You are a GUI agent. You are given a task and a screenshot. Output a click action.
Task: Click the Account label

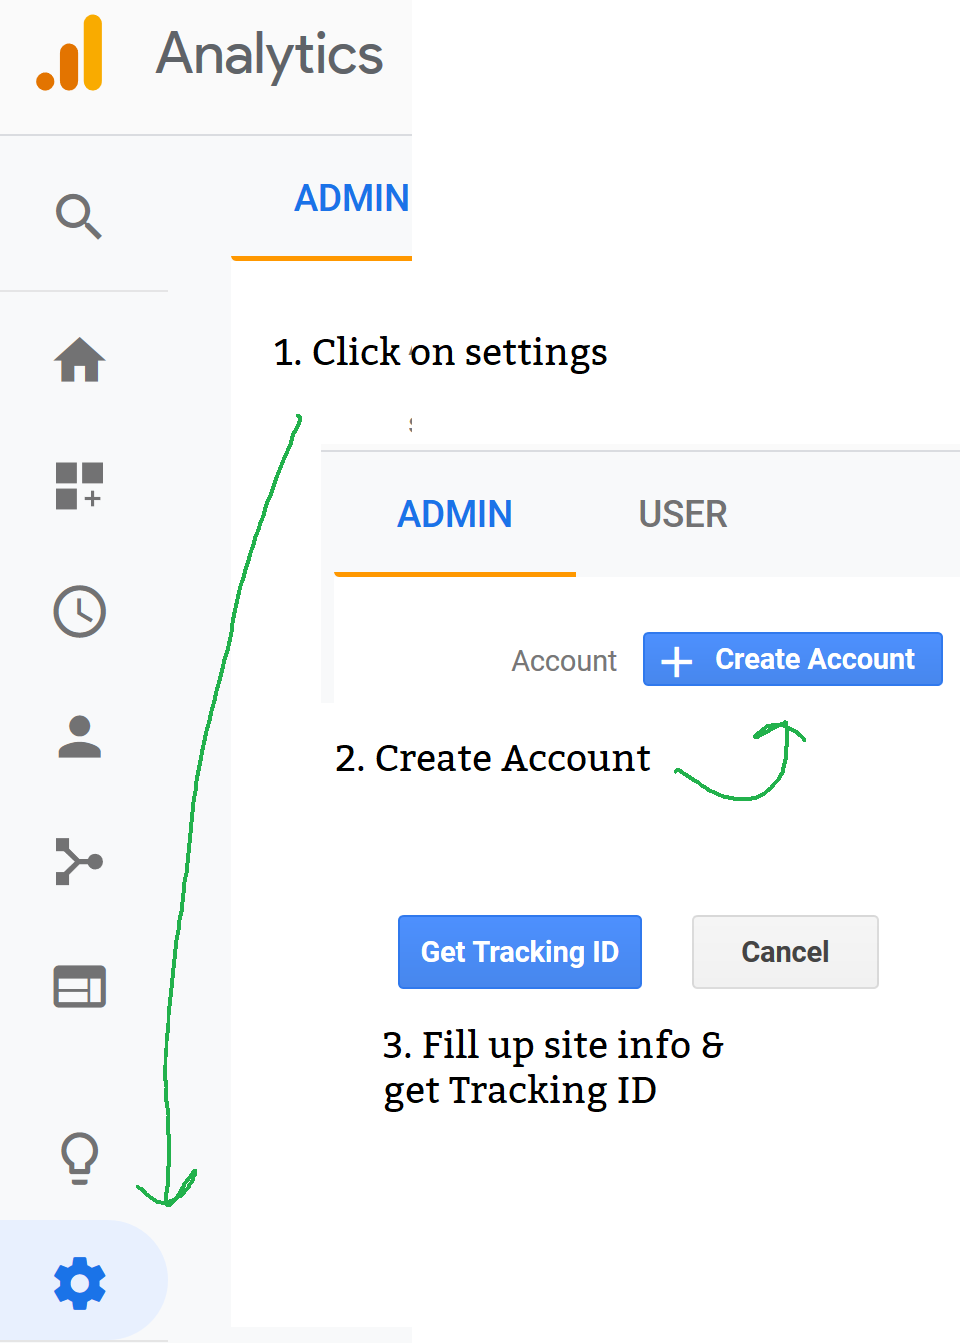click(564, 660)
